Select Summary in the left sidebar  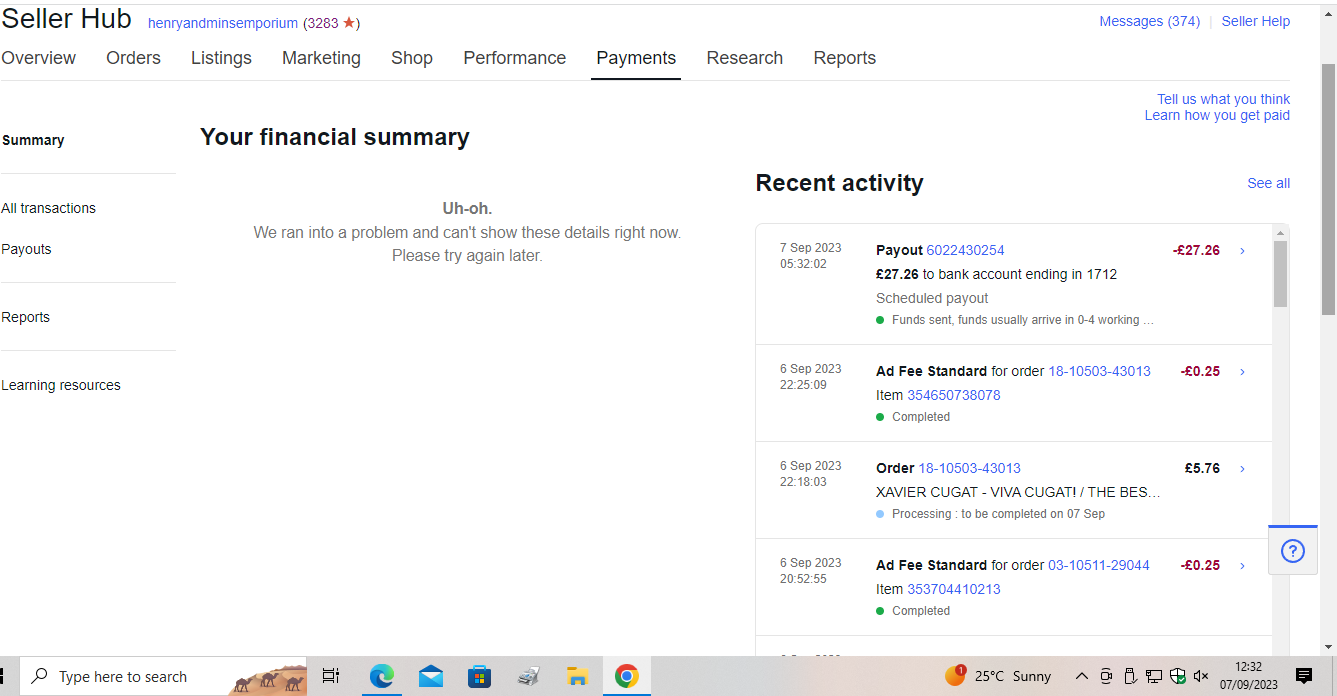coord(33,140)
